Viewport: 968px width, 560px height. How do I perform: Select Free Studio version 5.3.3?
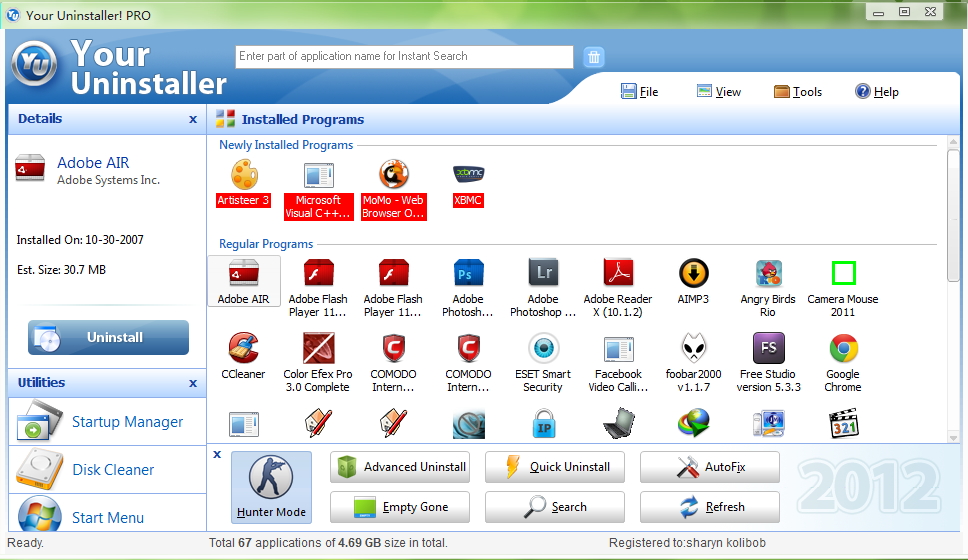pos(768,363)
